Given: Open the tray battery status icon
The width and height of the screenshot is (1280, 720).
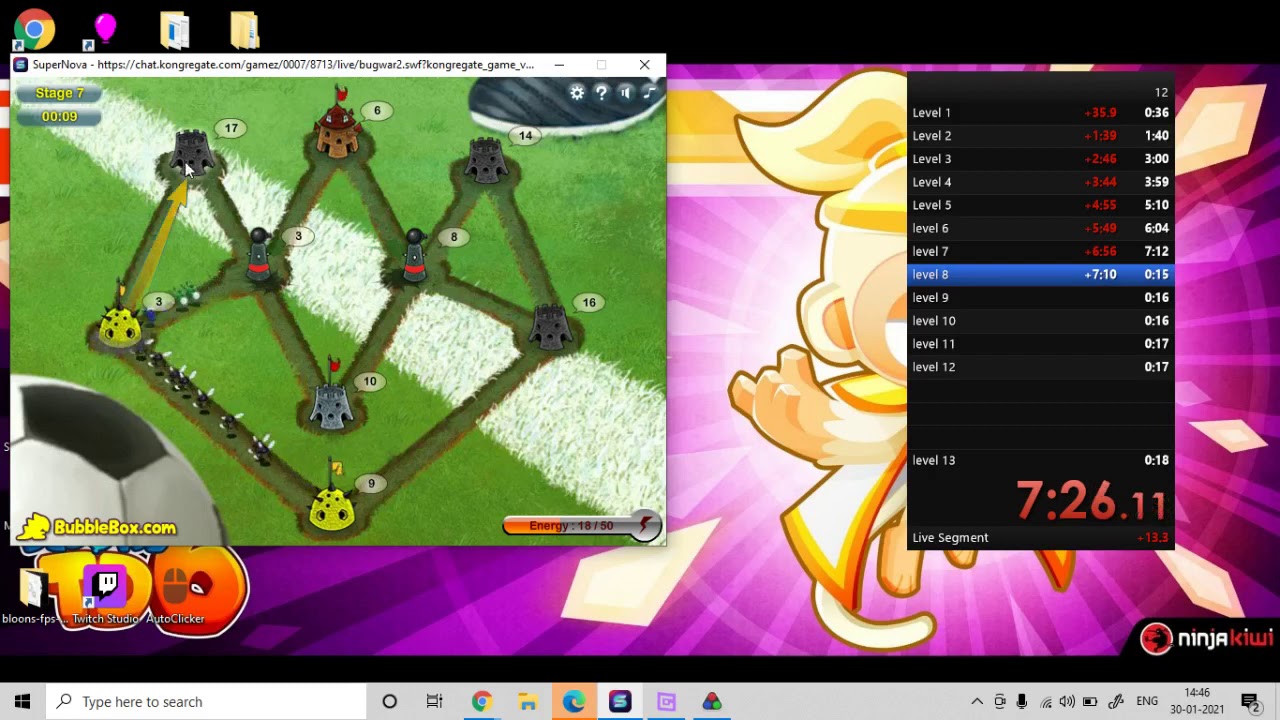Looking at the screenshot, I should pos(1090,702).
